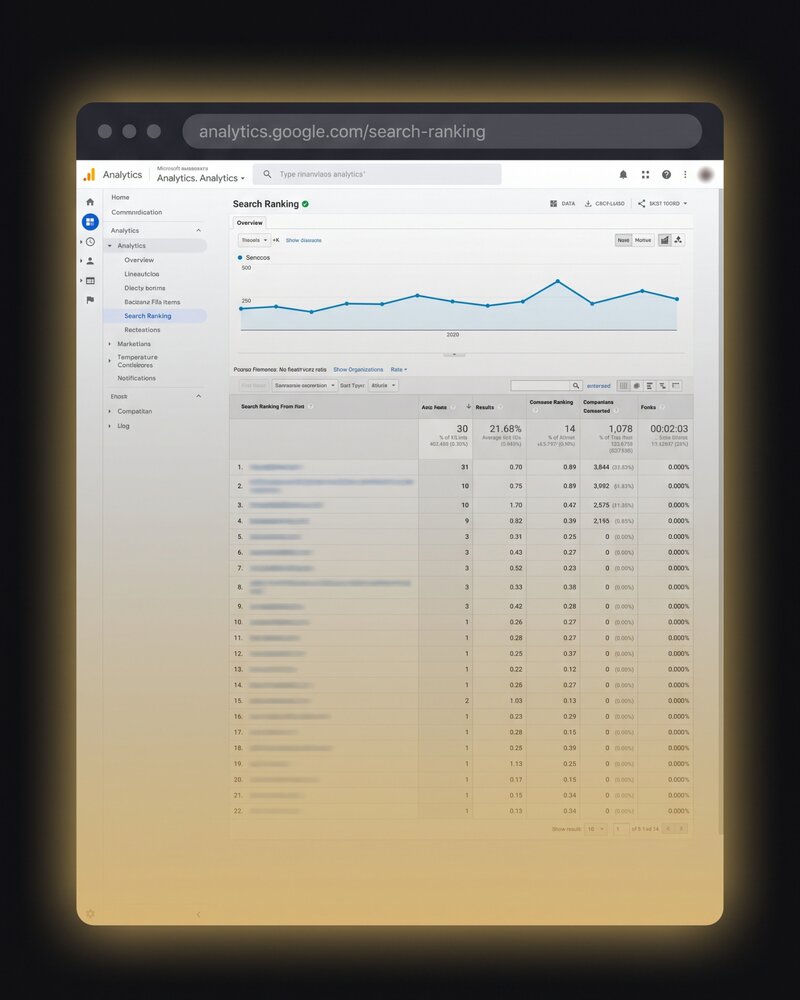Click the person icon in left rail
The image size is (800, 1000).
coord(91,261)
